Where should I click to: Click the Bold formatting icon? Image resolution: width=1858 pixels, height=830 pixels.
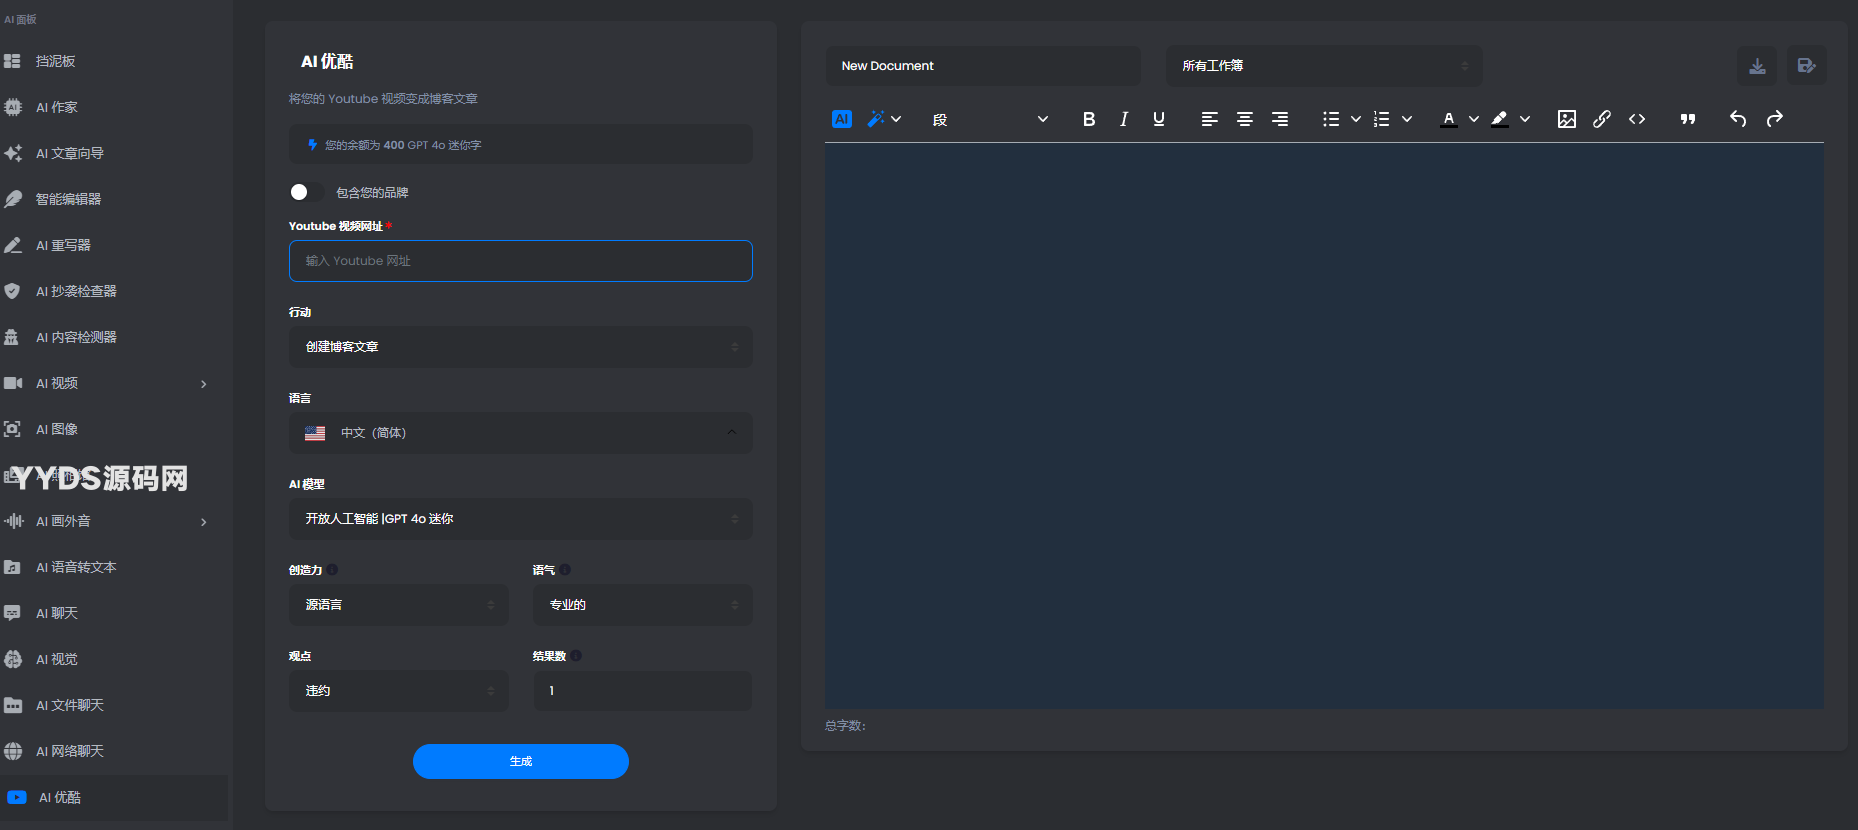(x=1089, y=119)
